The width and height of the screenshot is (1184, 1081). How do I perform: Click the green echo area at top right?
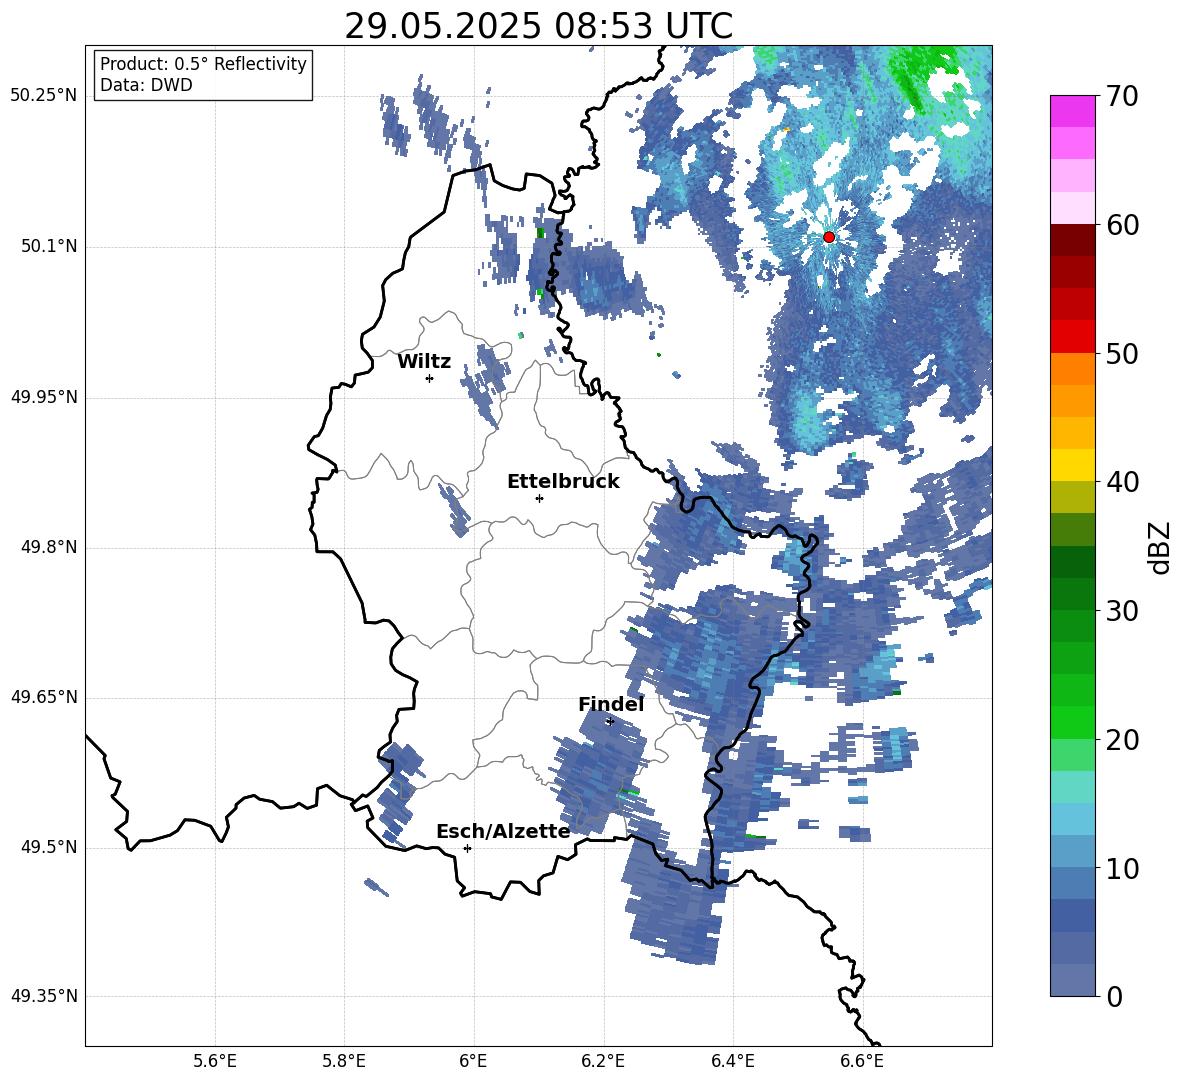point(923,75)
